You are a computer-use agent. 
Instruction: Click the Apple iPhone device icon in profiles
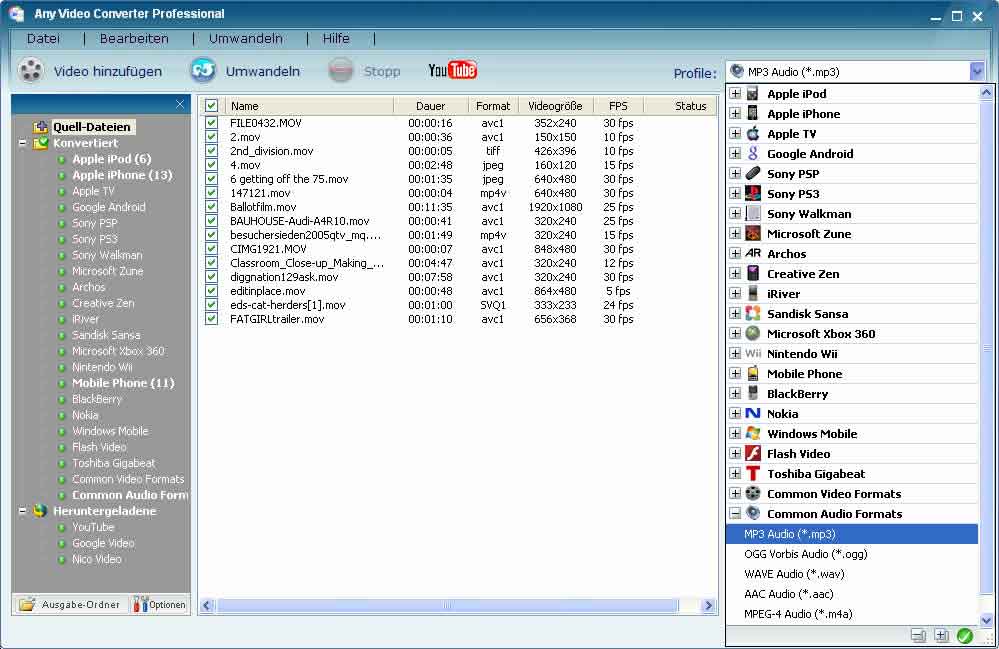[x=753, y=113]
